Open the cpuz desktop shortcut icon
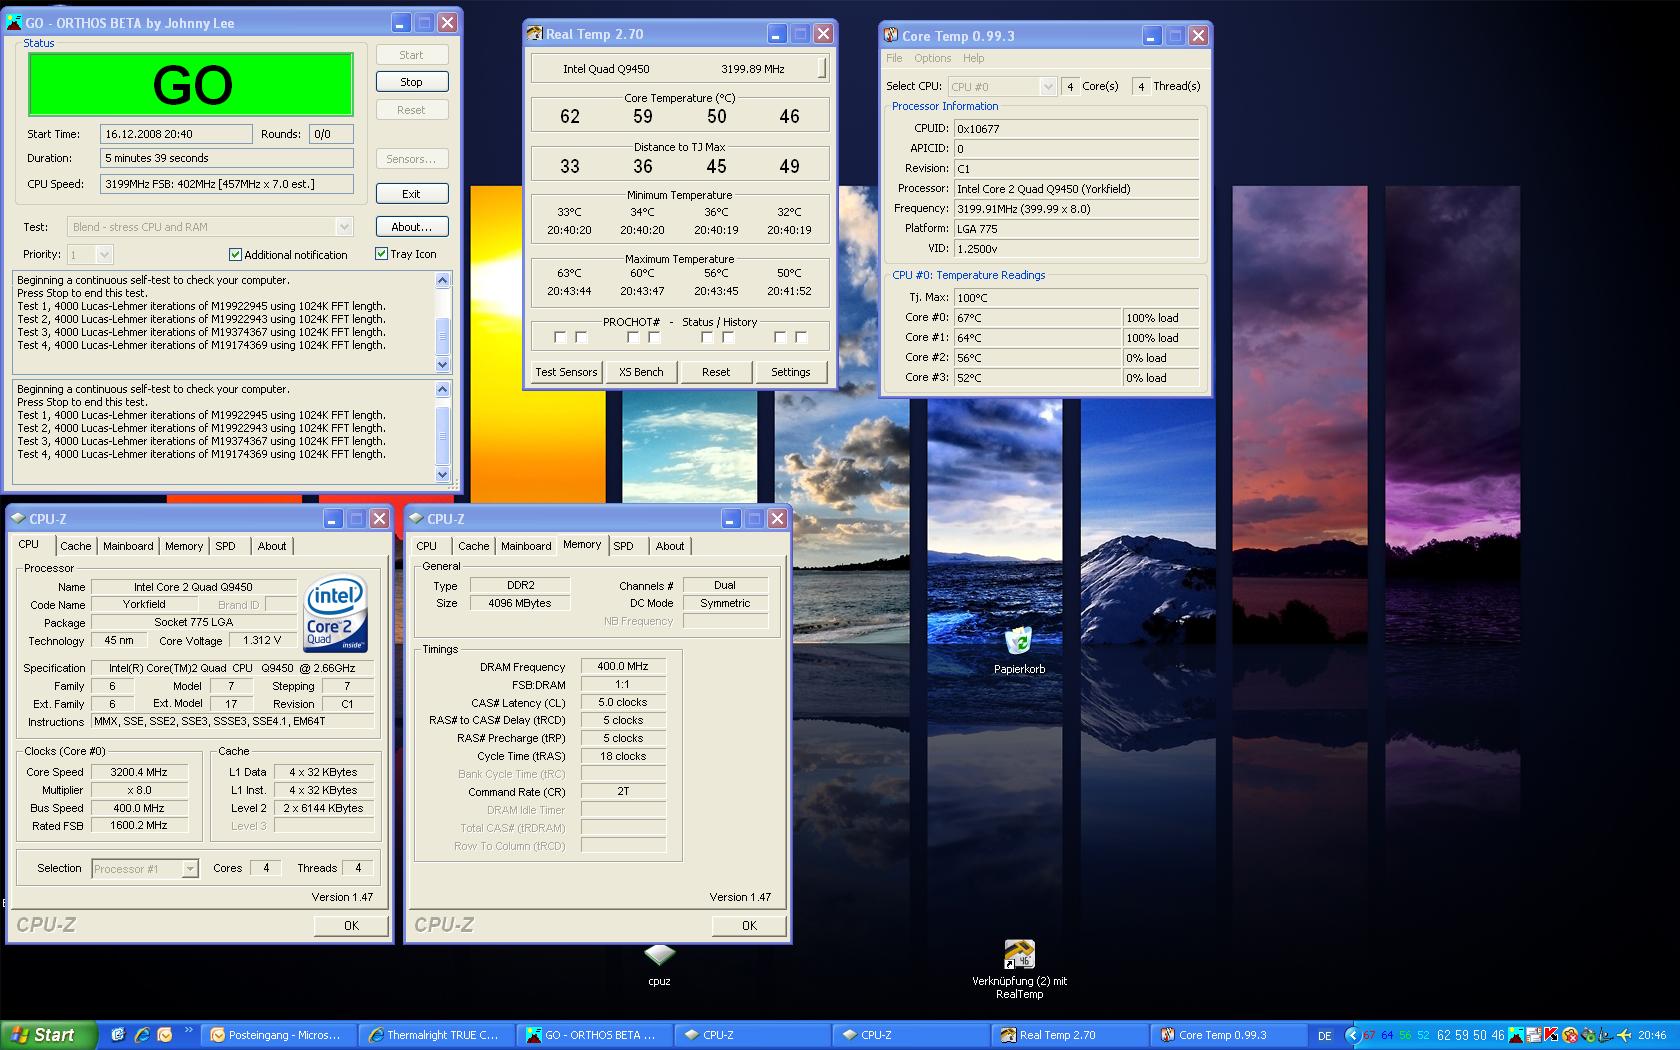 659,955
